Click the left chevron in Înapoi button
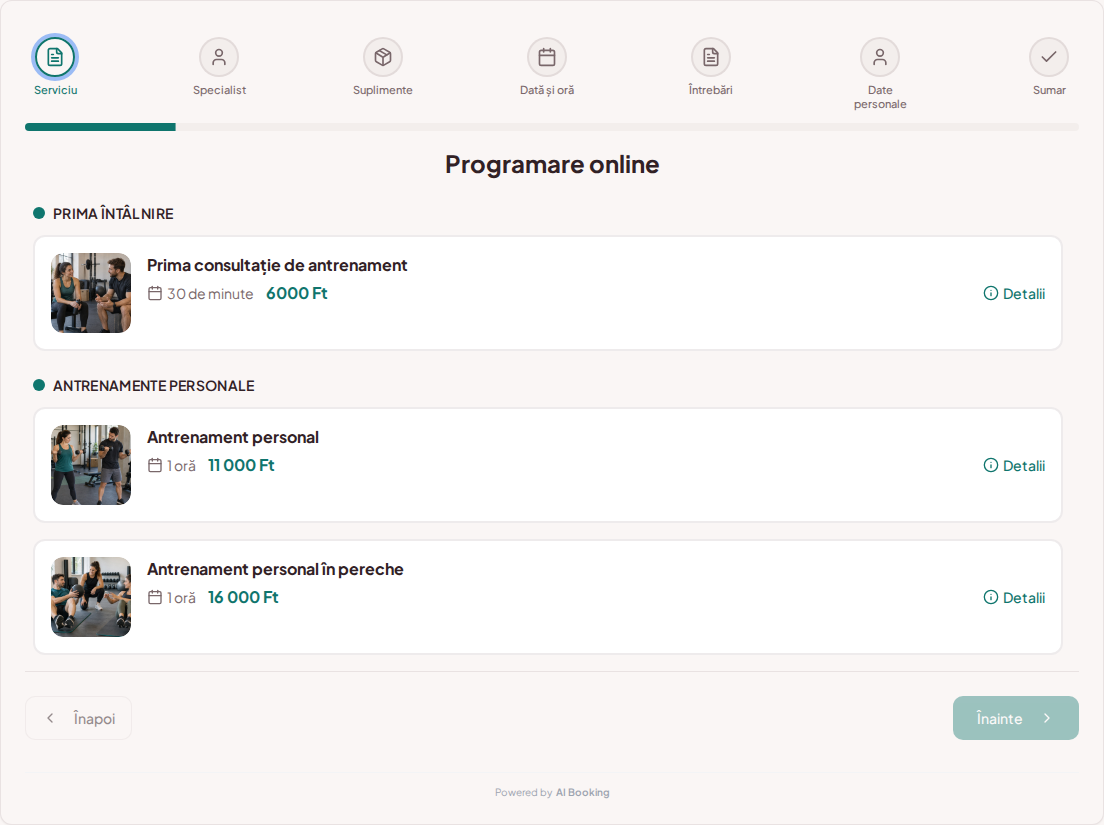 click(50, 718)
